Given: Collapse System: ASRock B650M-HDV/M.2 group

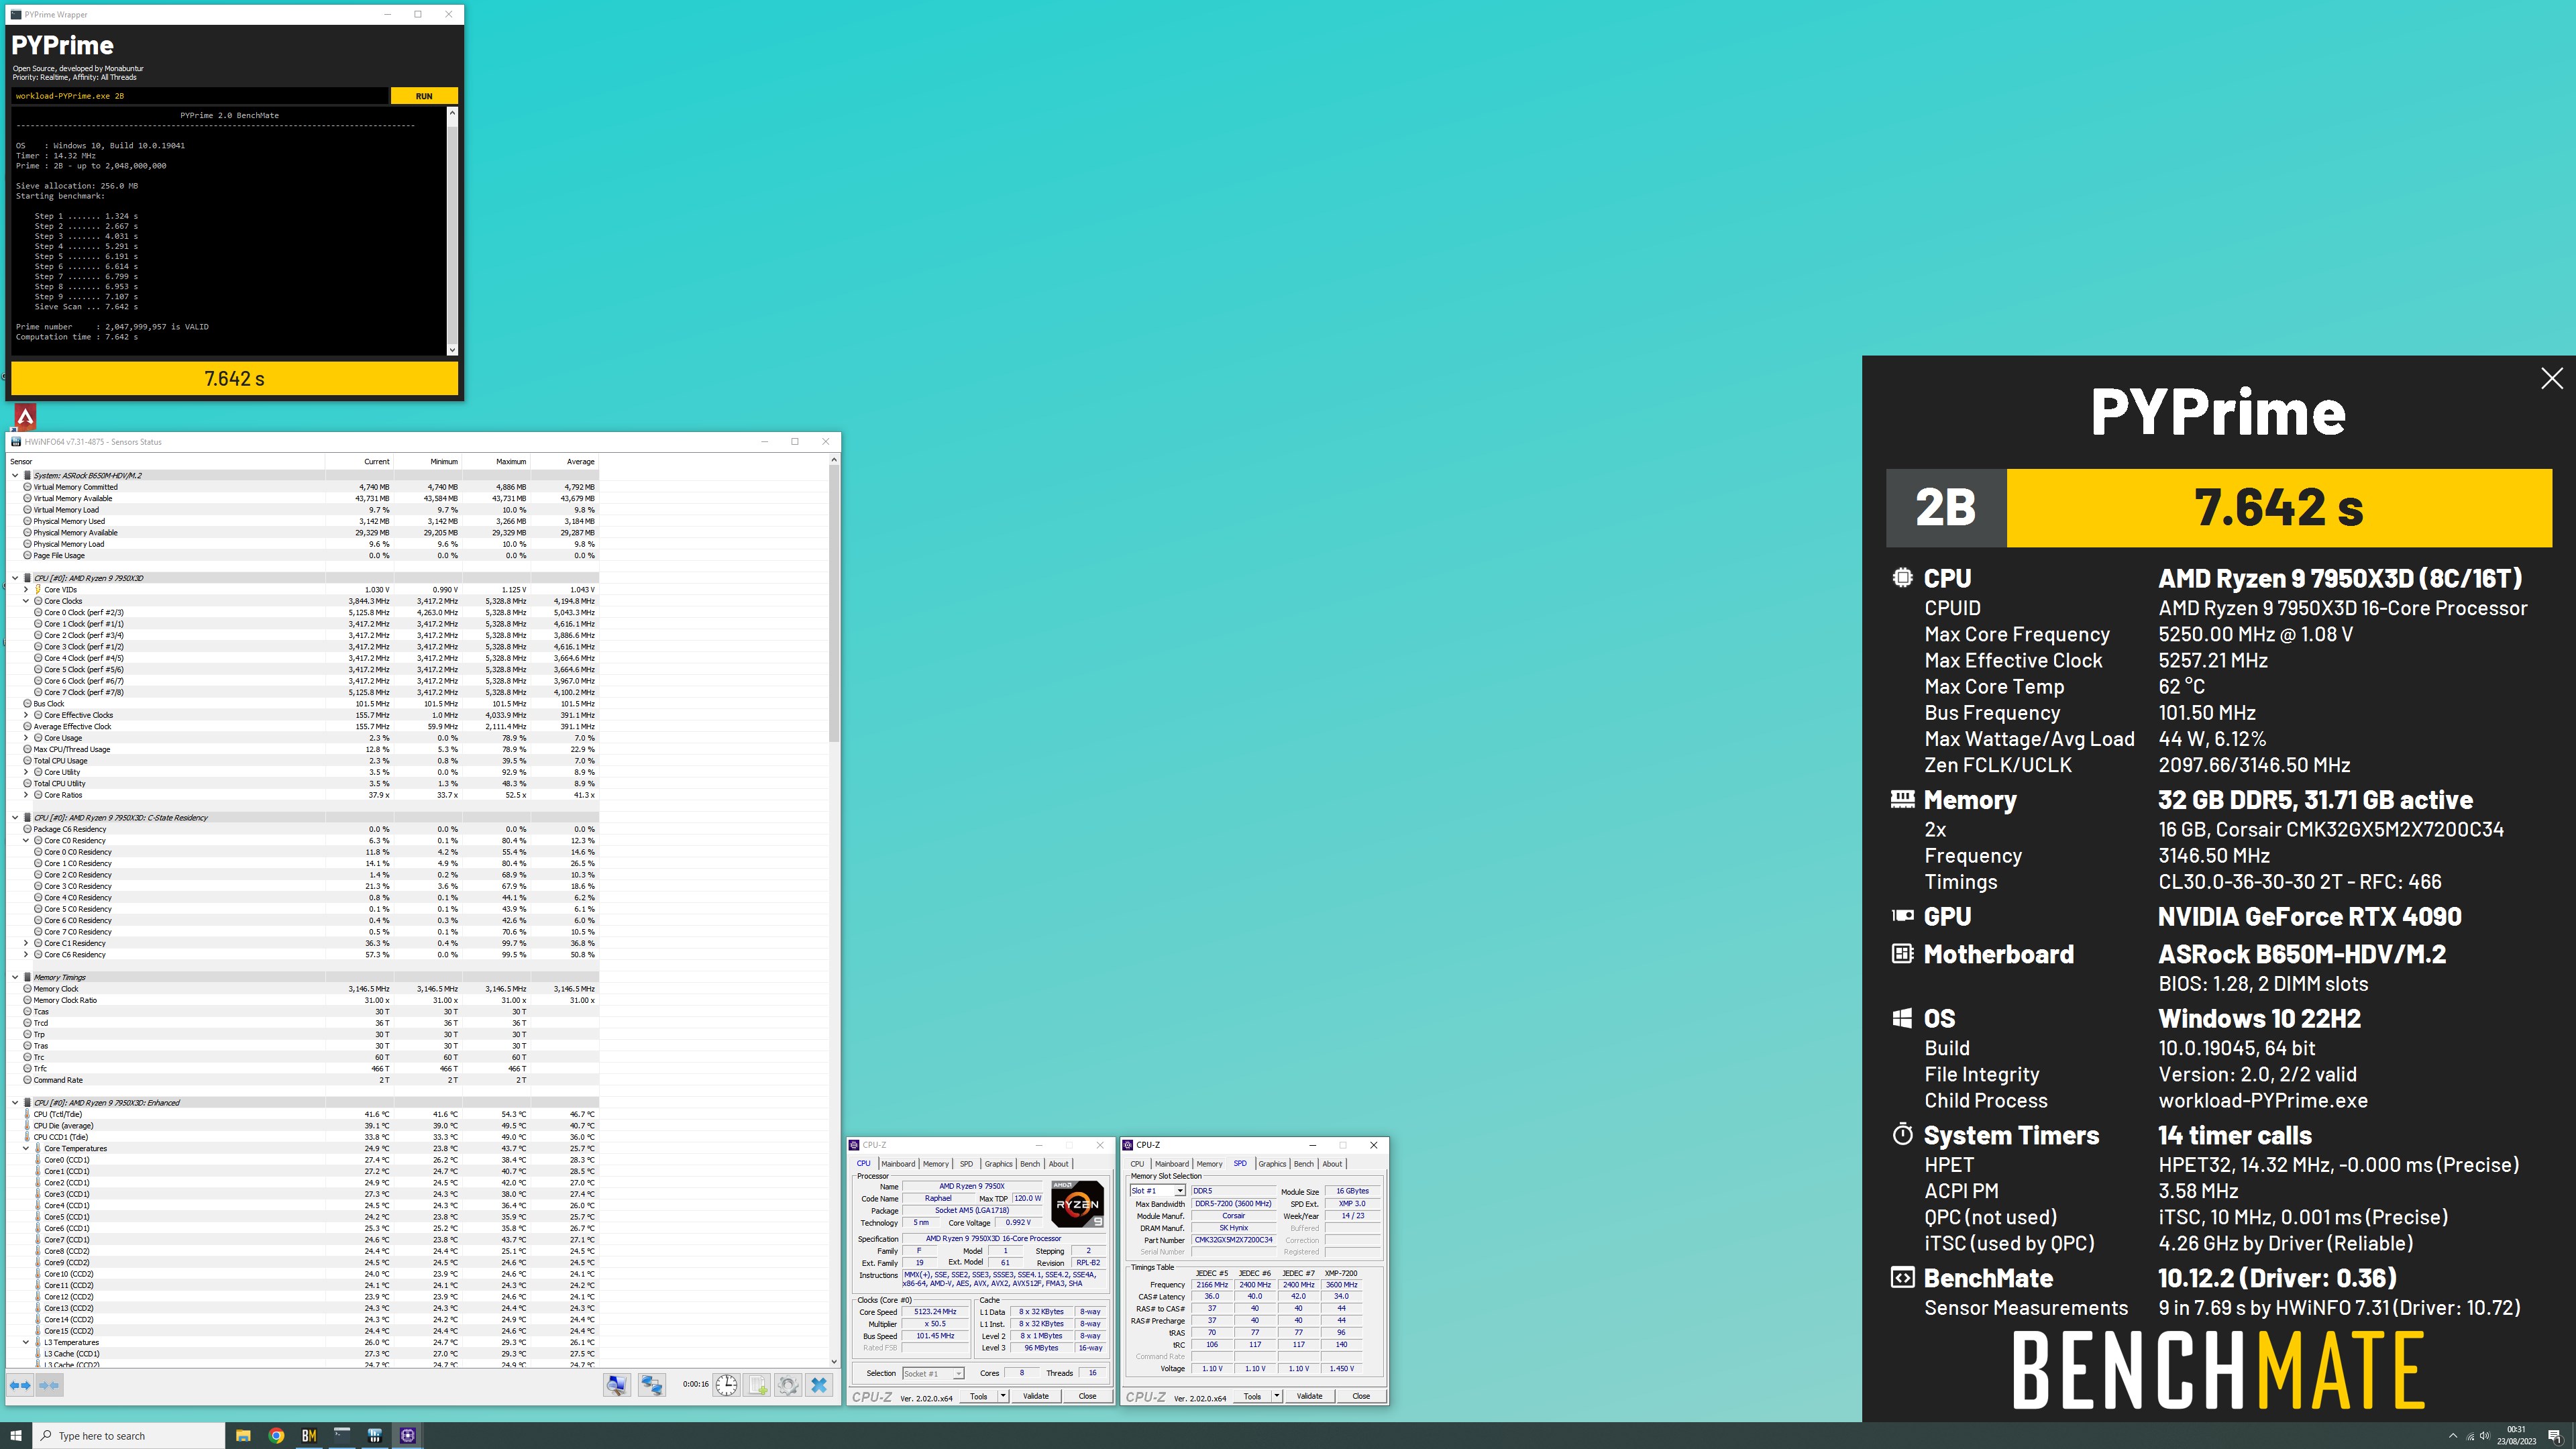Looking at the screenshot, I should click(x=15, y=475).
